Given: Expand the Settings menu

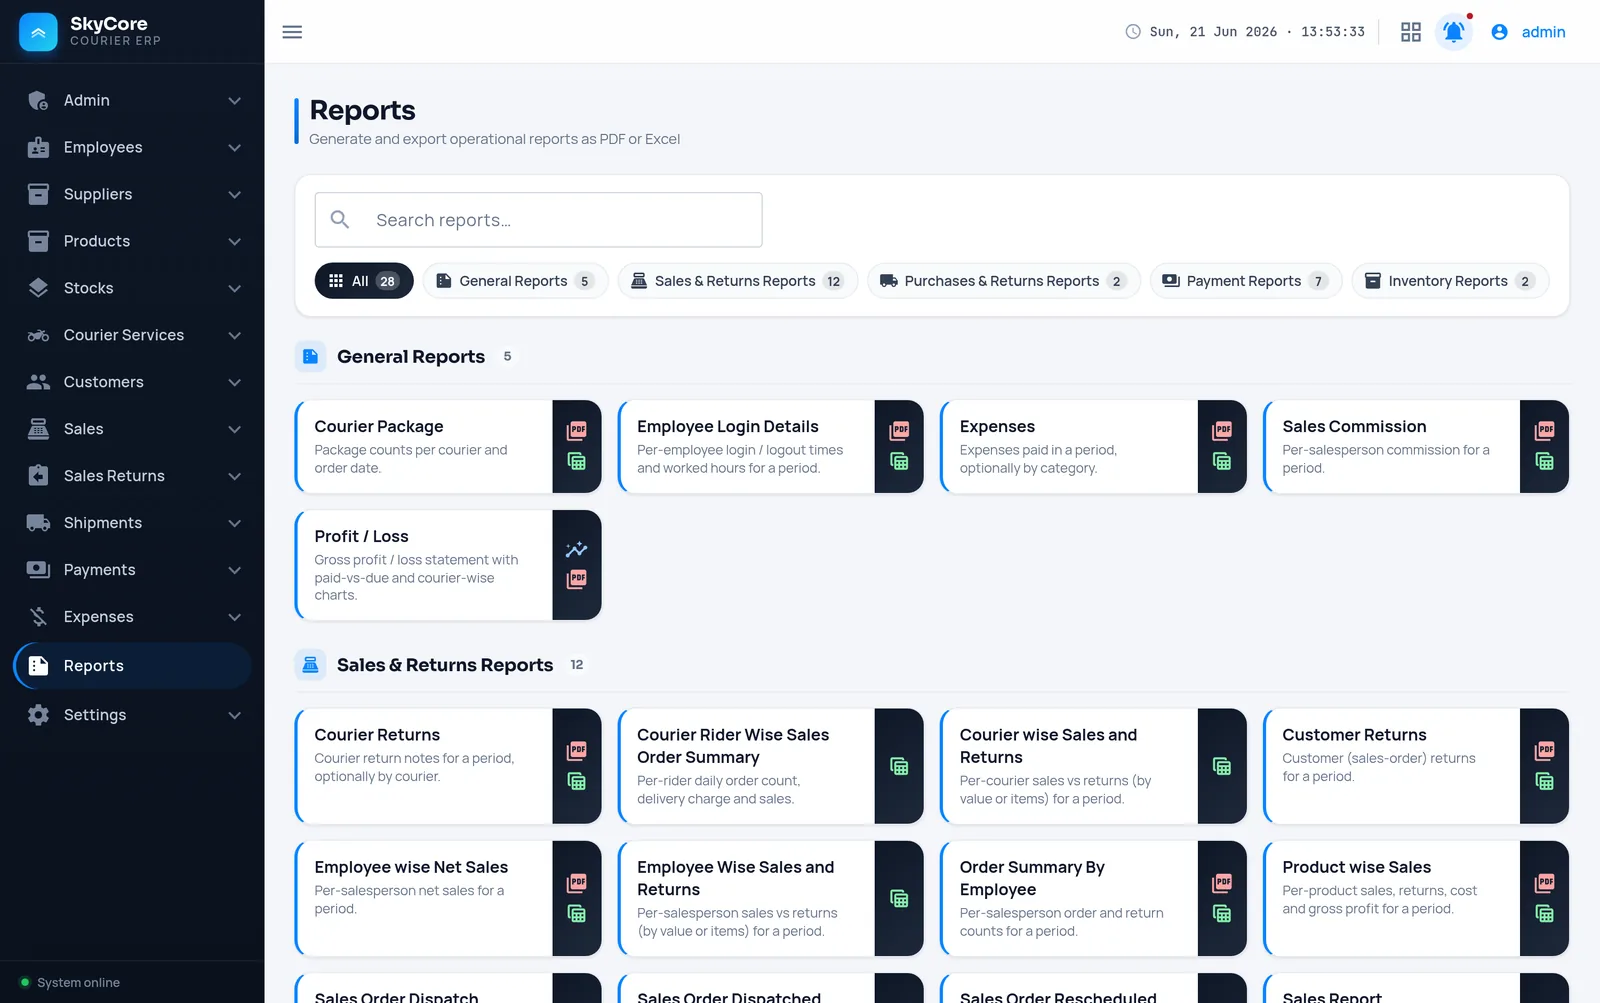Looking at the screenshot, I should [x=132, y=715].
